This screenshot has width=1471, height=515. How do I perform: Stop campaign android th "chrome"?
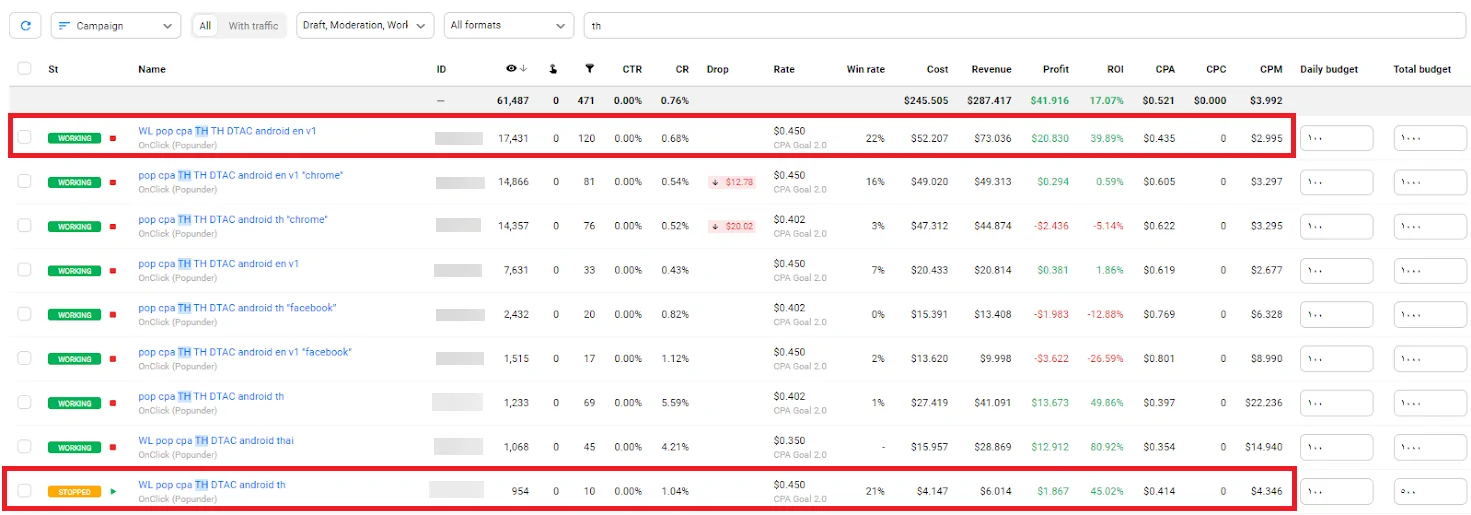[x=113, y=227]
